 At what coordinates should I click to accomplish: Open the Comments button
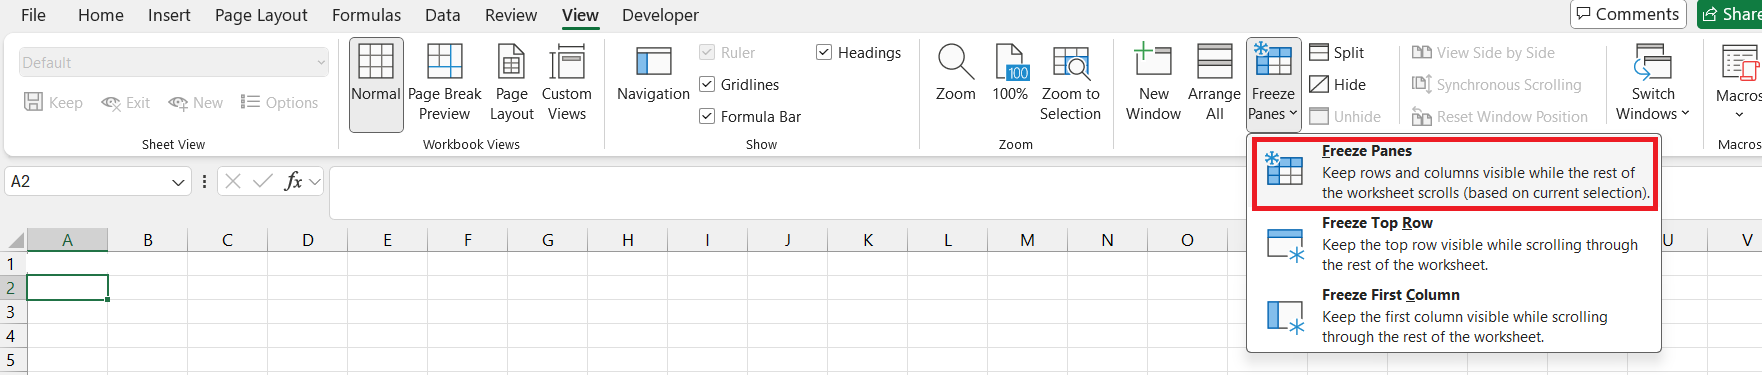click(x=1628, y=14)
